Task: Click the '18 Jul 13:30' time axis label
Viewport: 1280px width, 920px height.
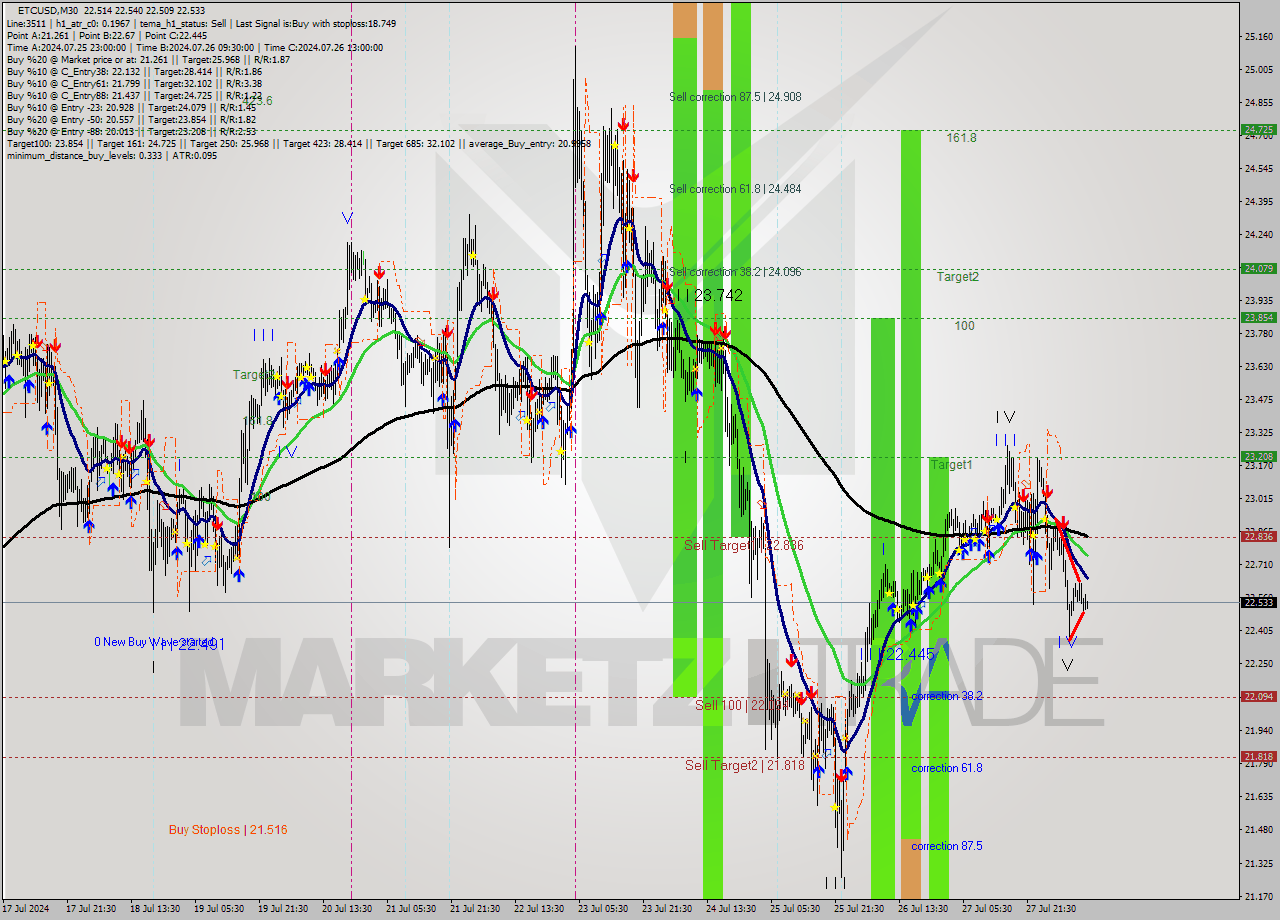Action: (x=155, y=909)
